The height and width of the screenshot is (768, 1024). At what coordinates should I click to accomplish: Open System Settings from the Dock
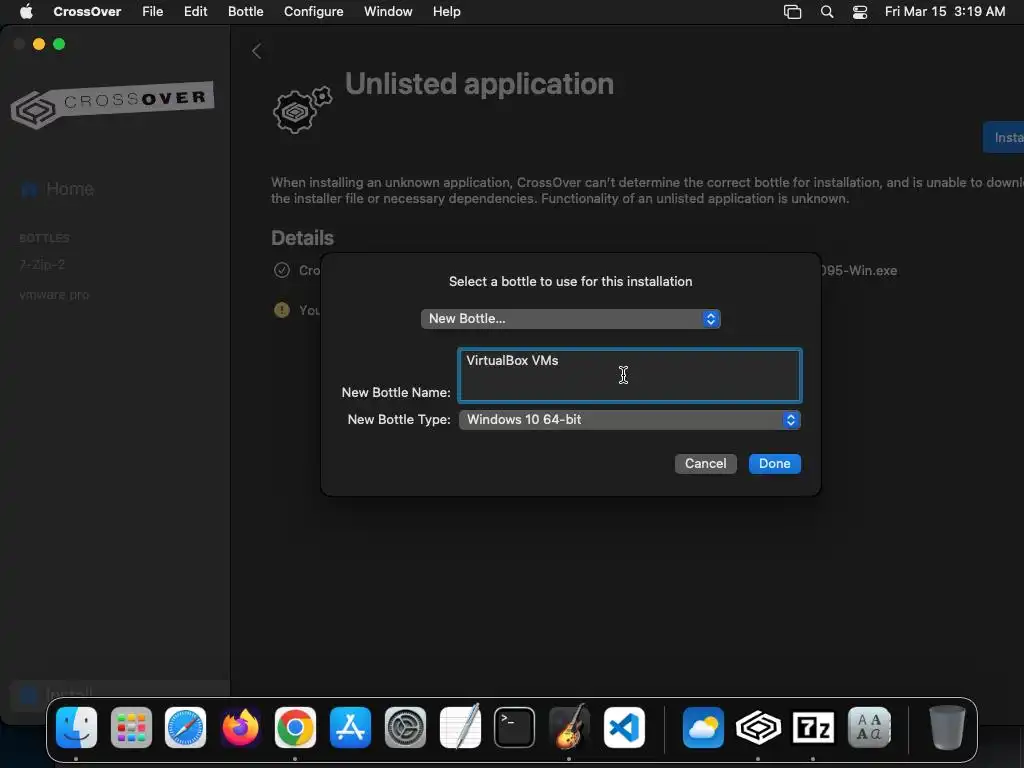[x=405, y=728]
